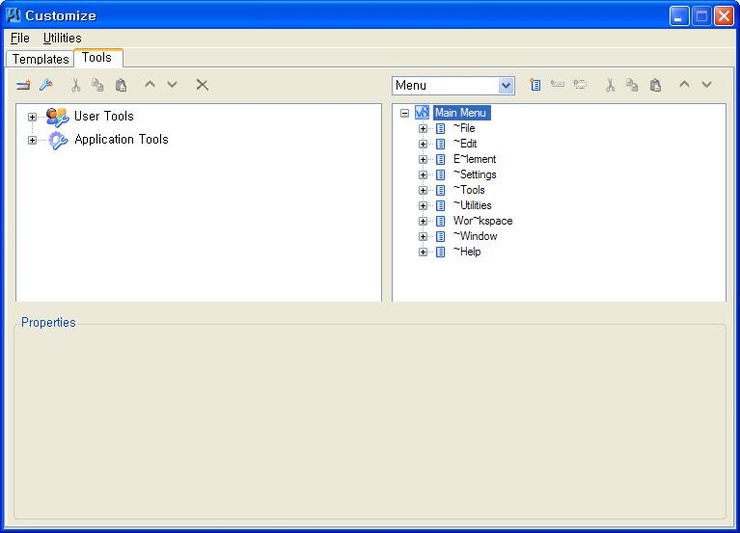Viewport: 740px width, 533px height.
Task: Expand the ~File menu node
Action: click(423, 129)
